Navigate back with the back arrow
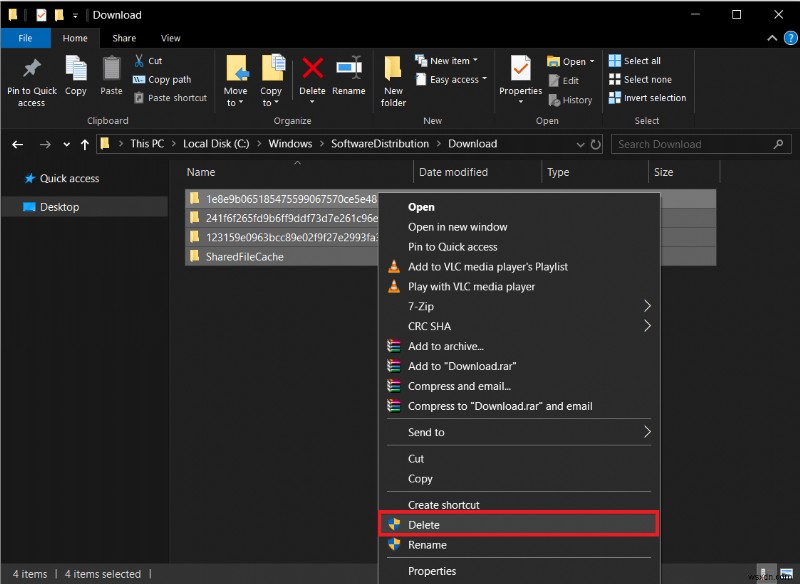This screenshot has height=584, width=800. pos(17,143)
